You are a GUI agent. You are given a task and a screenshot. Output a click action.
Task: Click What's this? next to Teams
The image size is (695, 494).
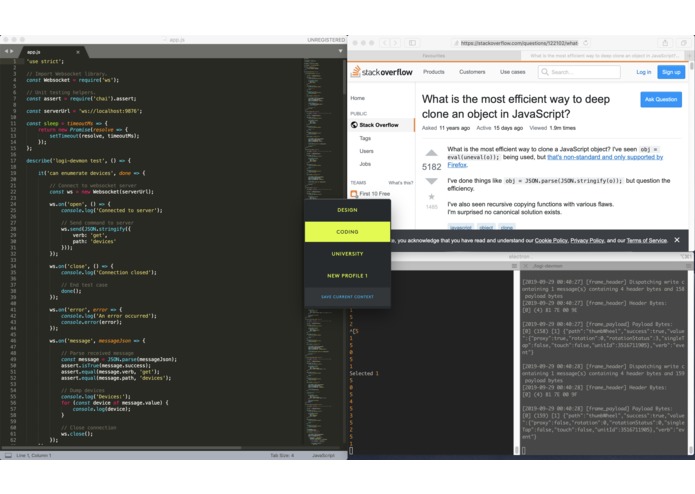tap(401, 183)
